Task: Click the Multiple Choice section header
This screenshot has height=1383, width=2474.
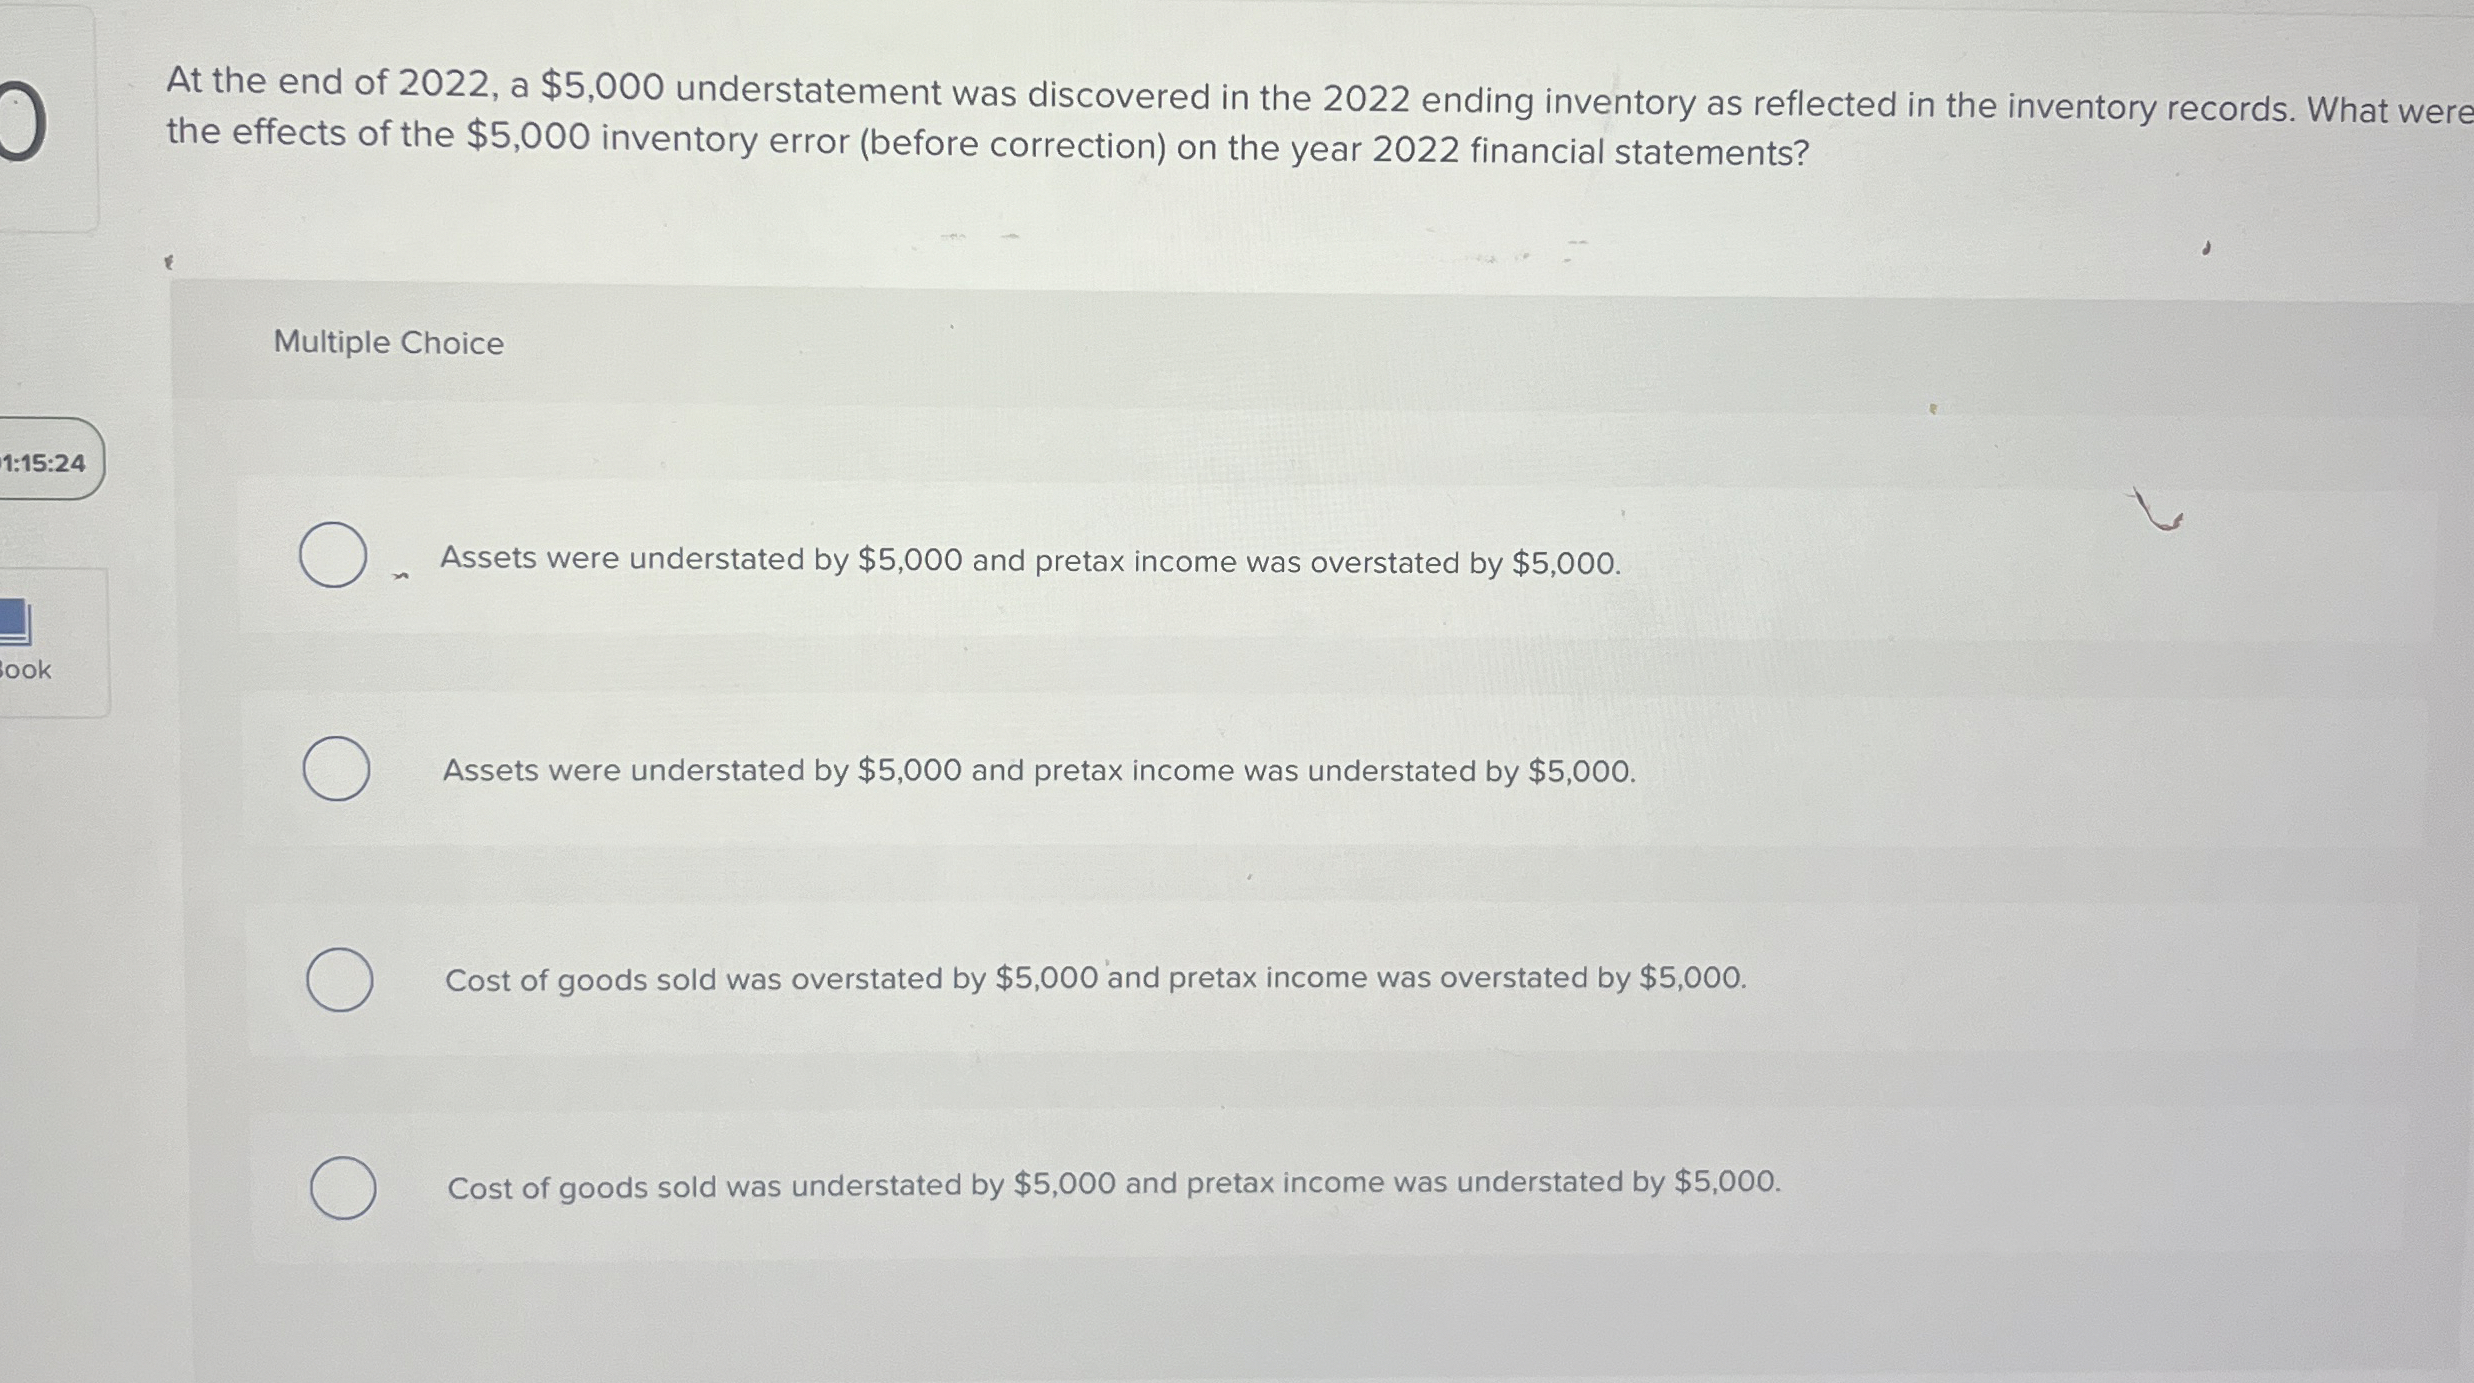Action: tap(388, 342)
